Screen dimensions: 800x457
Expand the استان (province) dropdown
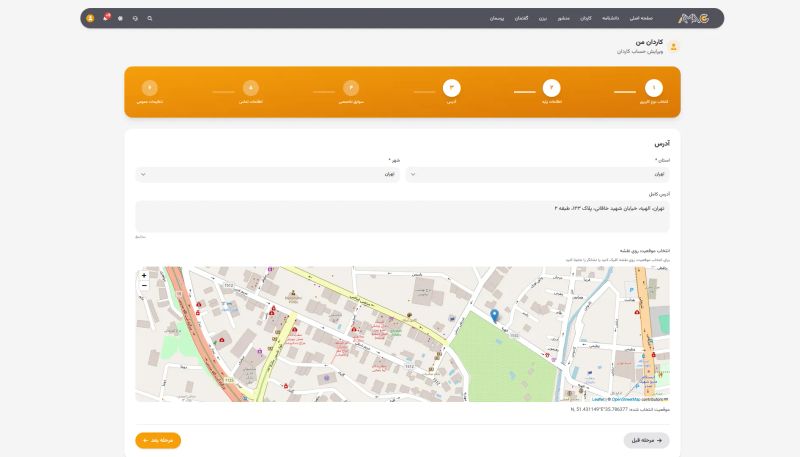[538, 174]
